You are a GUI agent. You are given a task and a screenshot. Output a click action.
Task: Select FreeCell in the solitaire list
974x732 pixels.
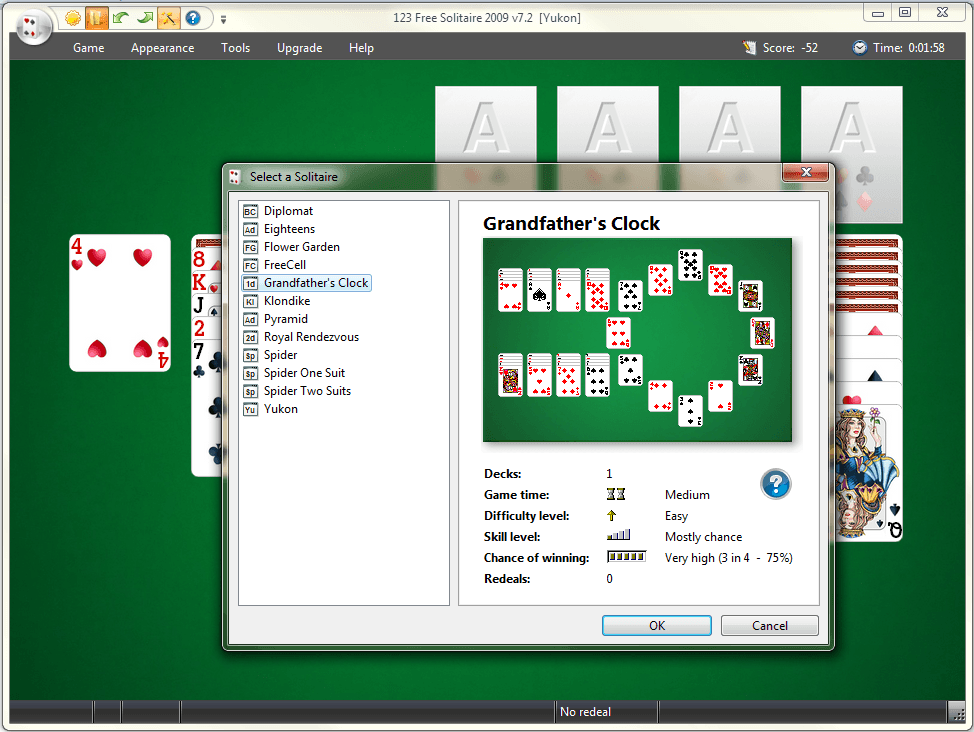[x=284, y=265]
